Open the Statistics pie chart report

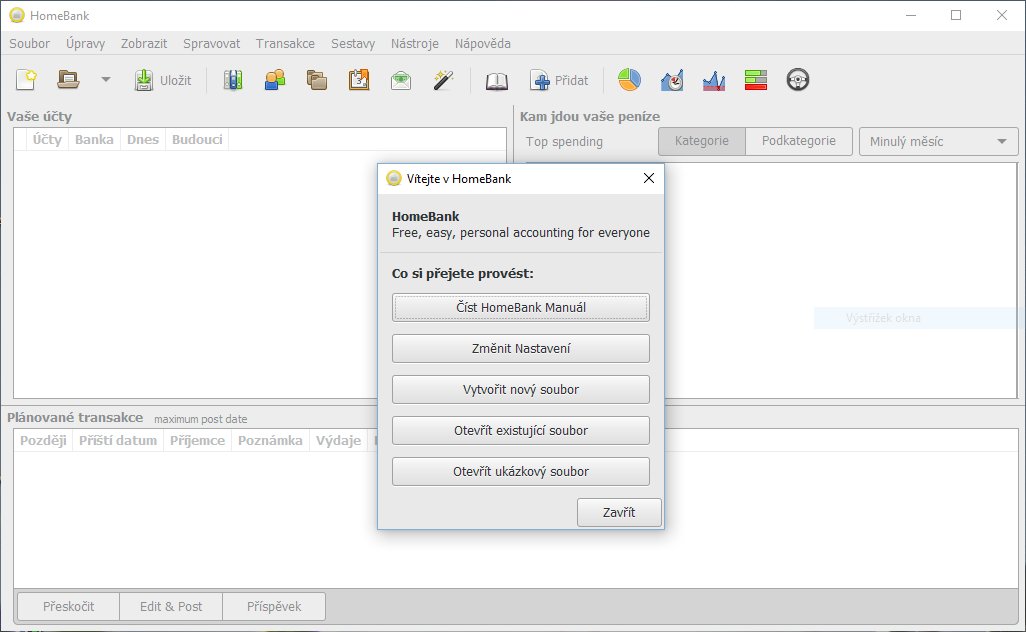click(629, 80)
